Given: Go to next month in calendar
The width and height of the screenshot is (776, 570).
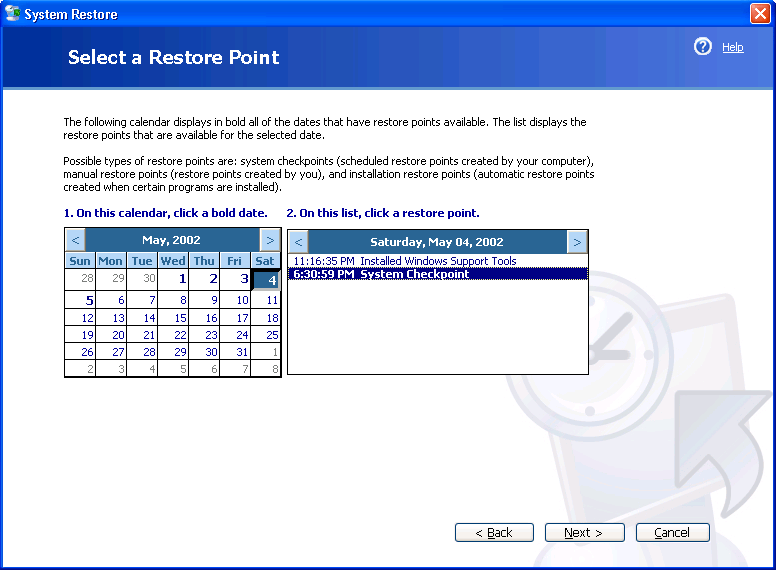Looking at the screenshot, I should 269,240.
